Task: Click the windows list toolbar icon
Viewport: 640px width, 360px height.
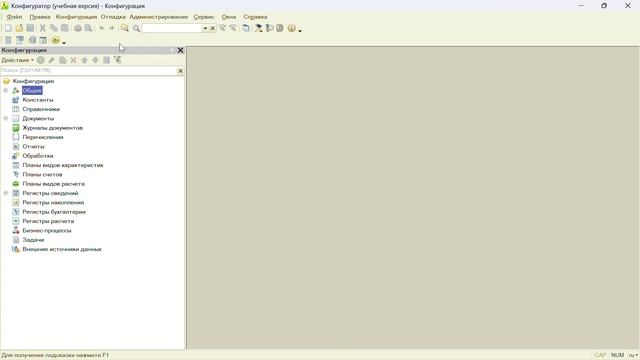Action: tap(246, 28)
